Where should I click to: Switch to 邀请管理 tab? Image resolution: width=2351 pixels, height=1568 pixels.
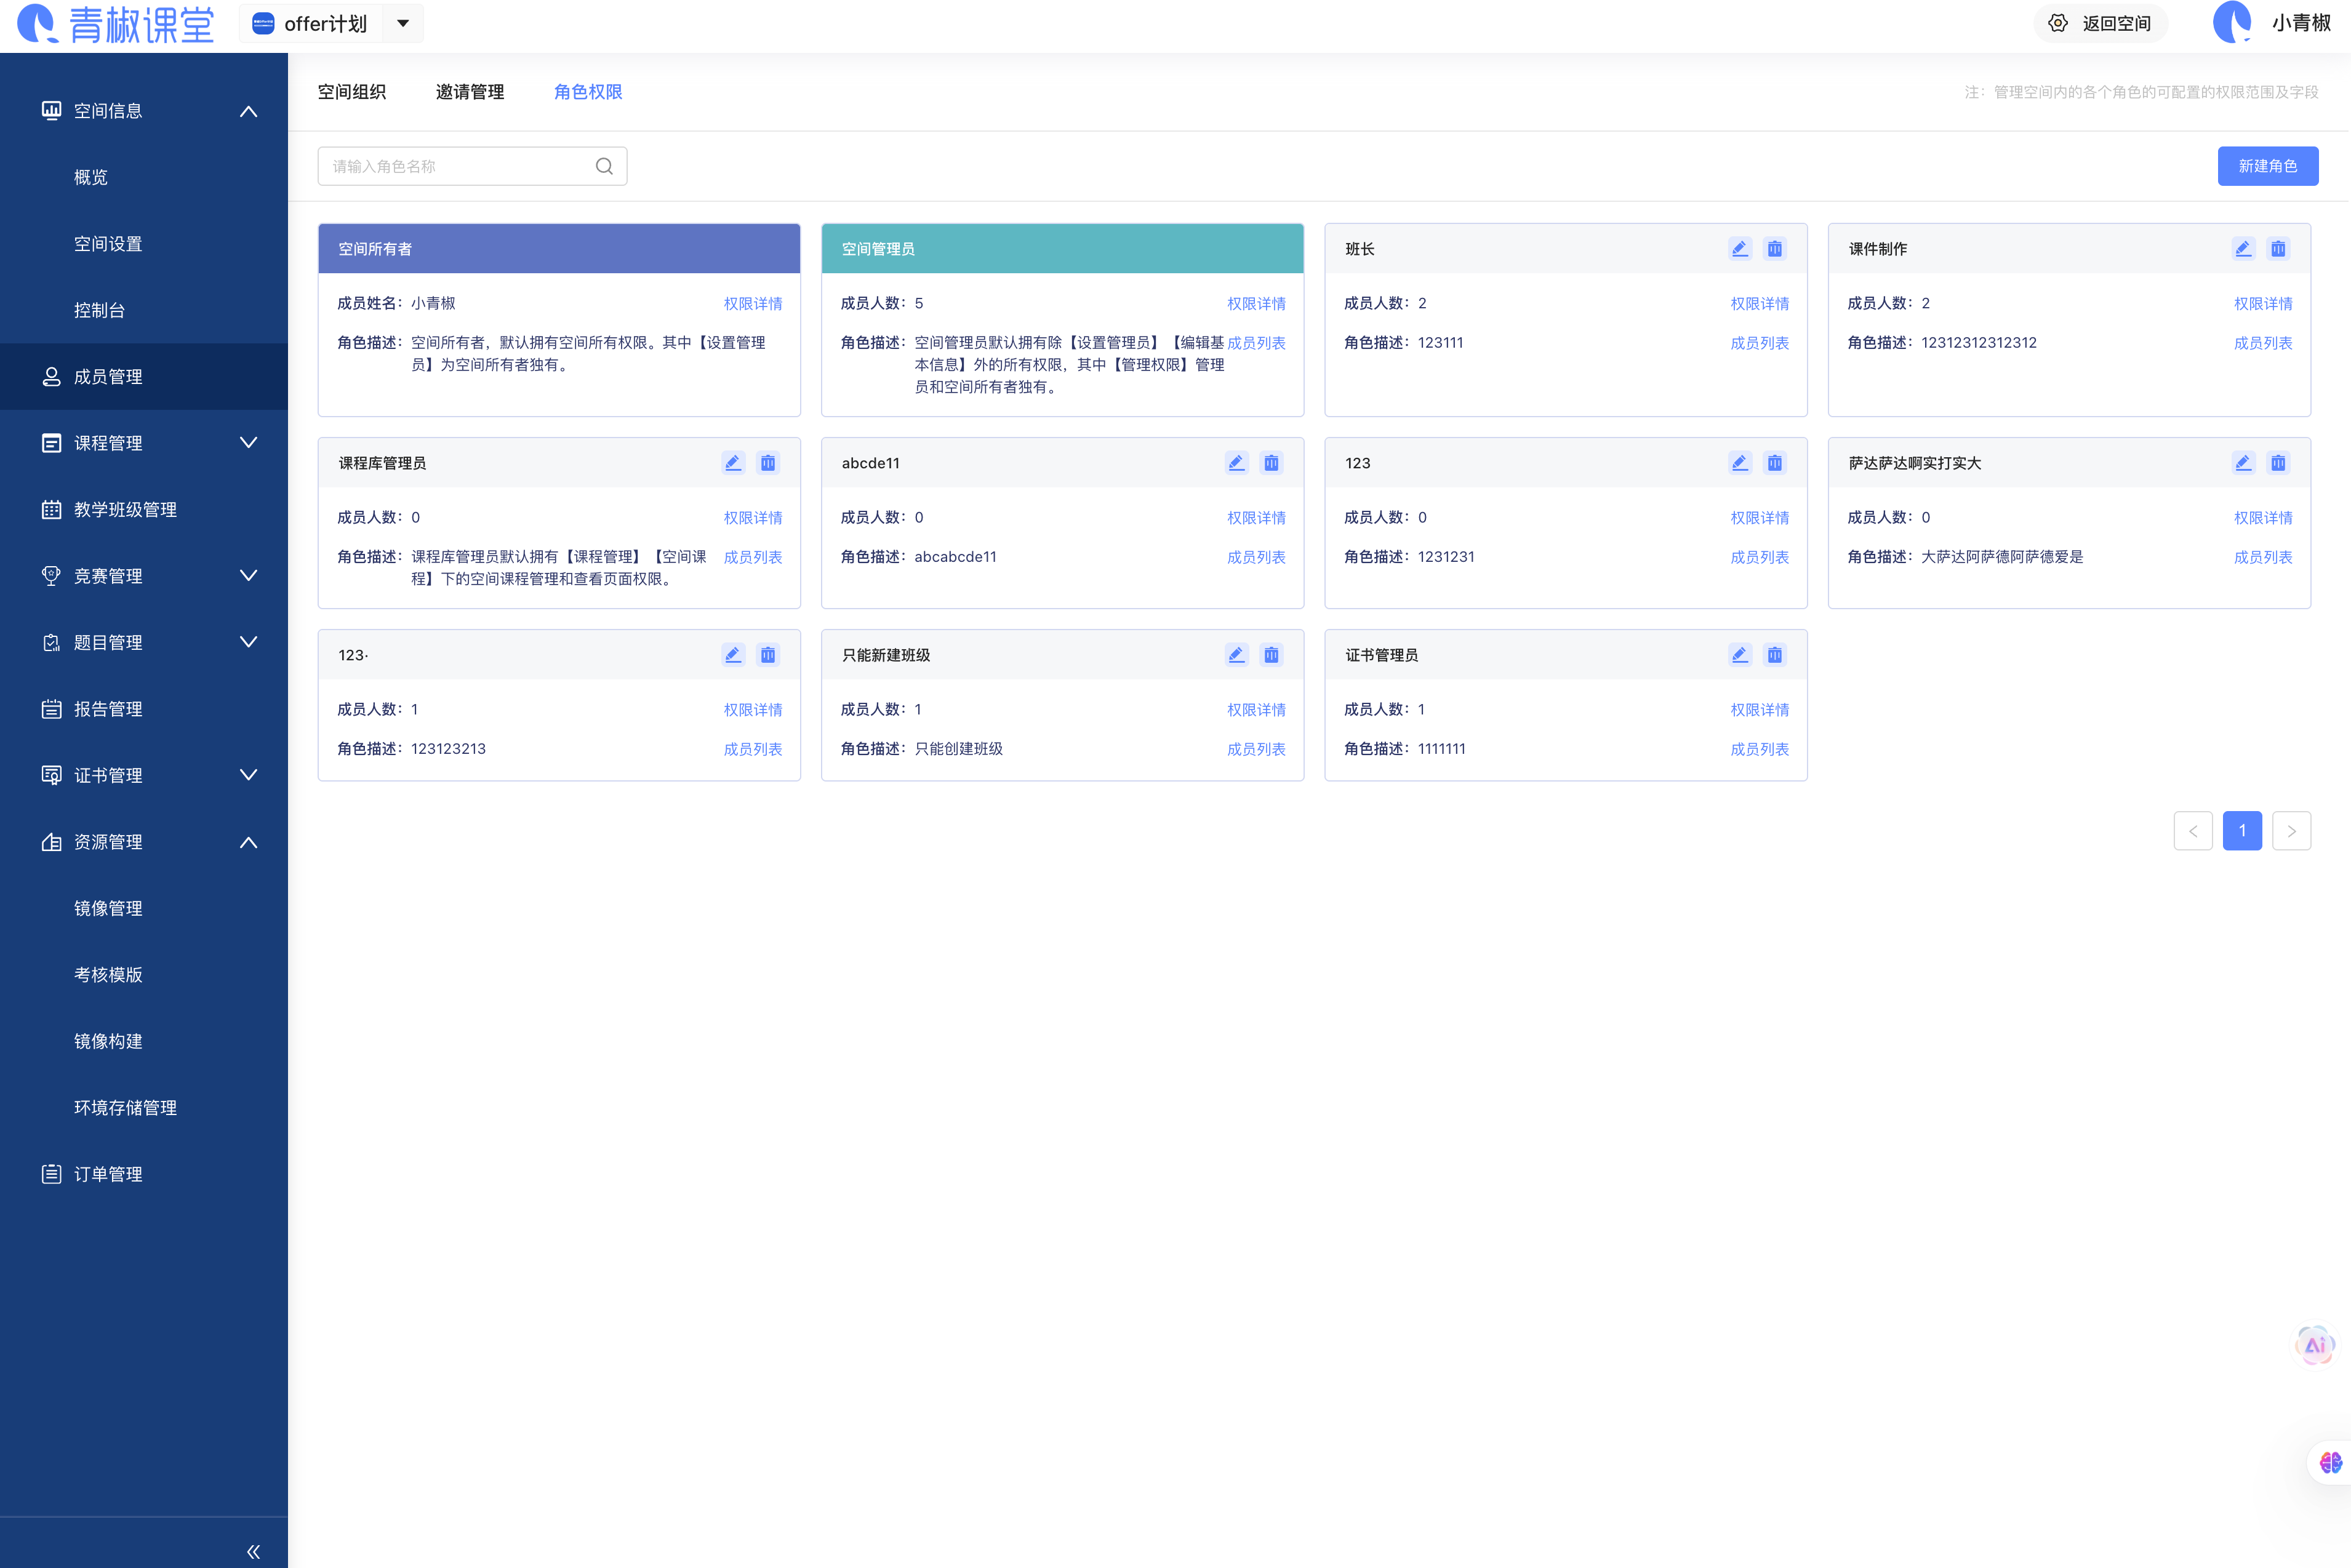click(x=469, y=92)
